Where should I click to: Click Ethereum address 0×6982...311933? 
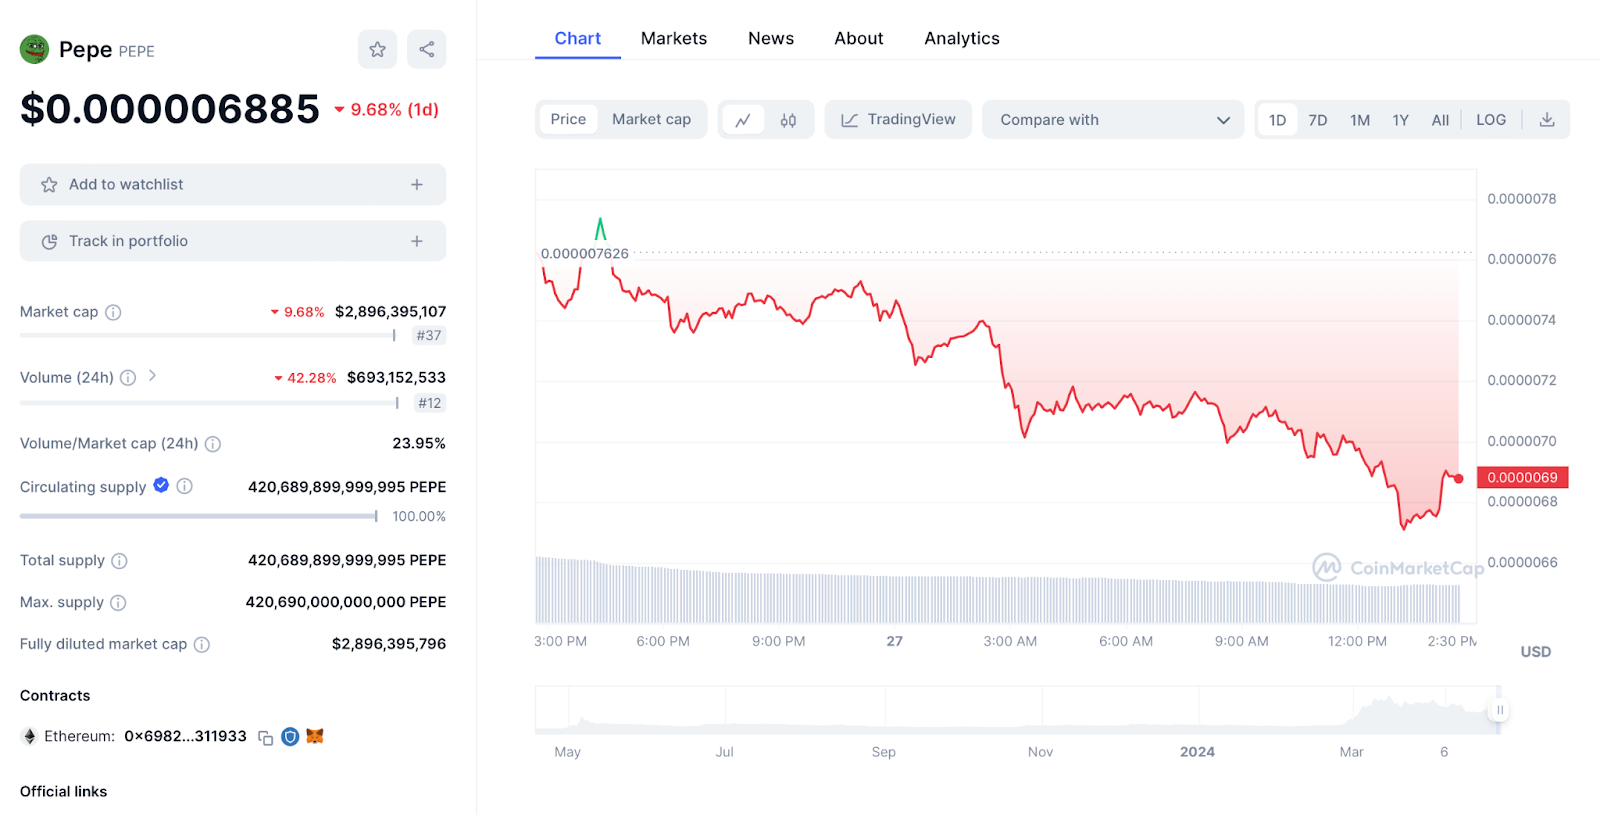pyautogui.click(x=185, y=737)
